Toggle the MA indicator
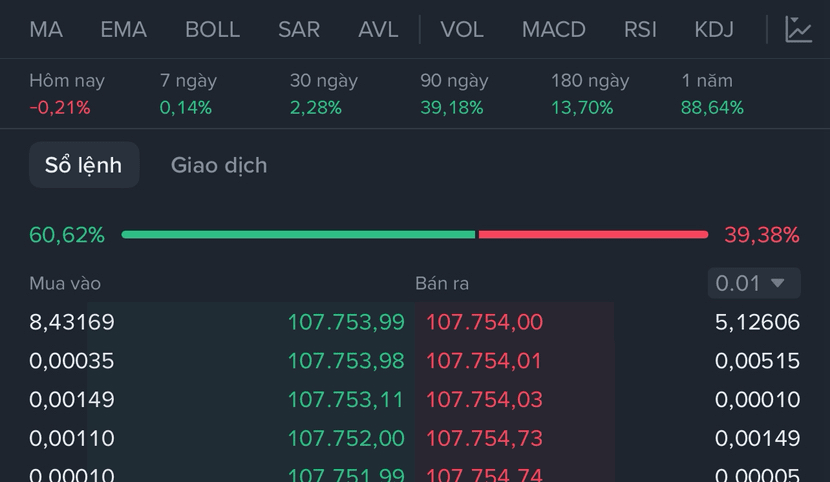Screen dimensions: 830x482 46,30
